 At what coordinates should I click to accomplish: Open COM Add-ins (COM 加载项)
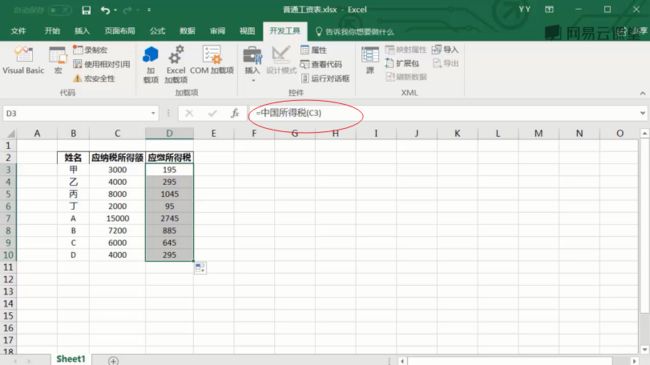212,61
